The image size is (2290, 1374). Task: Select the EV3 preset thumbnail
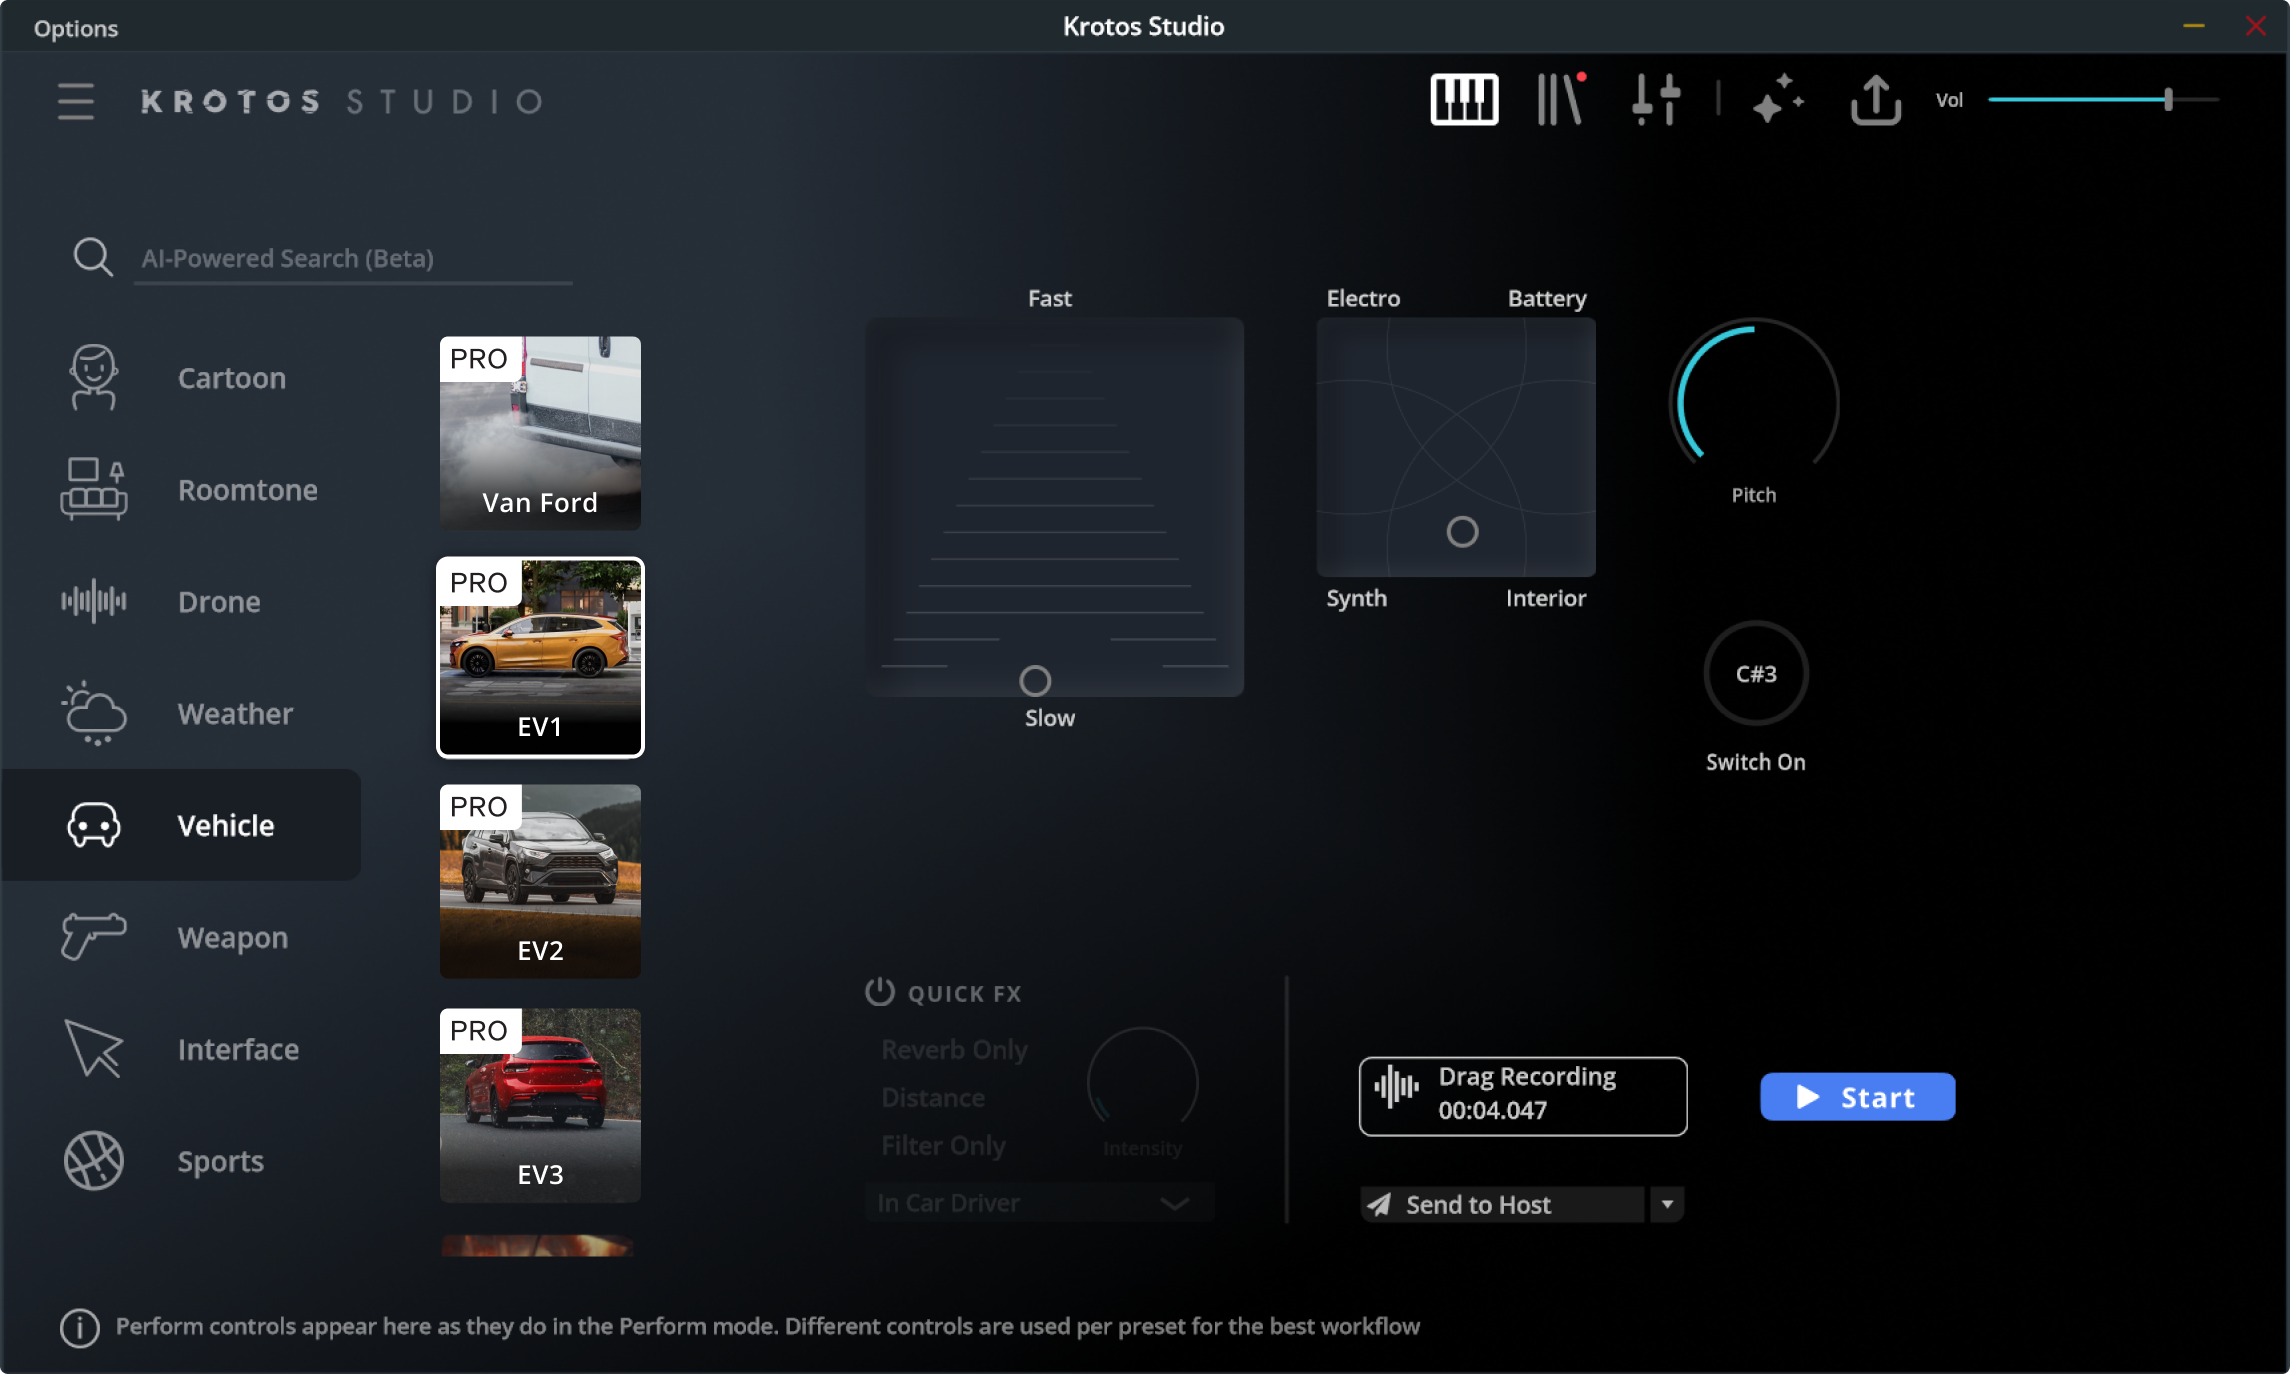point(540,1105)
